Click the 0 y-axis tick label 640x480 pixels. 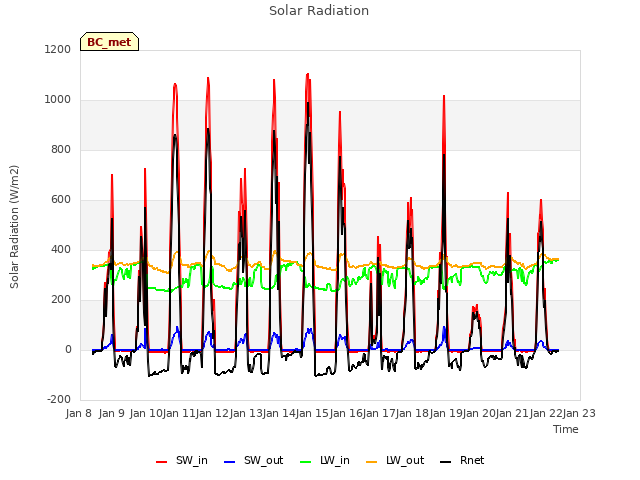tap(68, 349)
